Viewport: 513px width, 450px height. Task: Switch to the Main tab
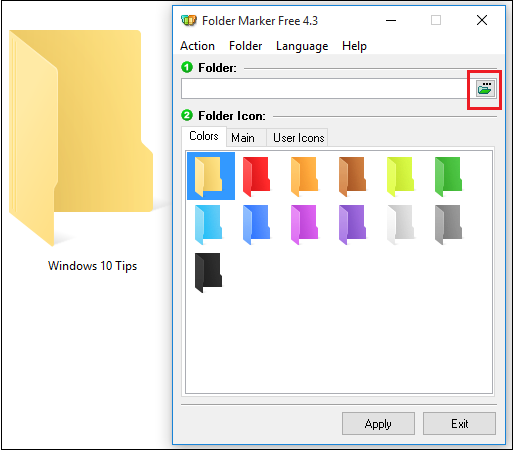pos(246,138)
